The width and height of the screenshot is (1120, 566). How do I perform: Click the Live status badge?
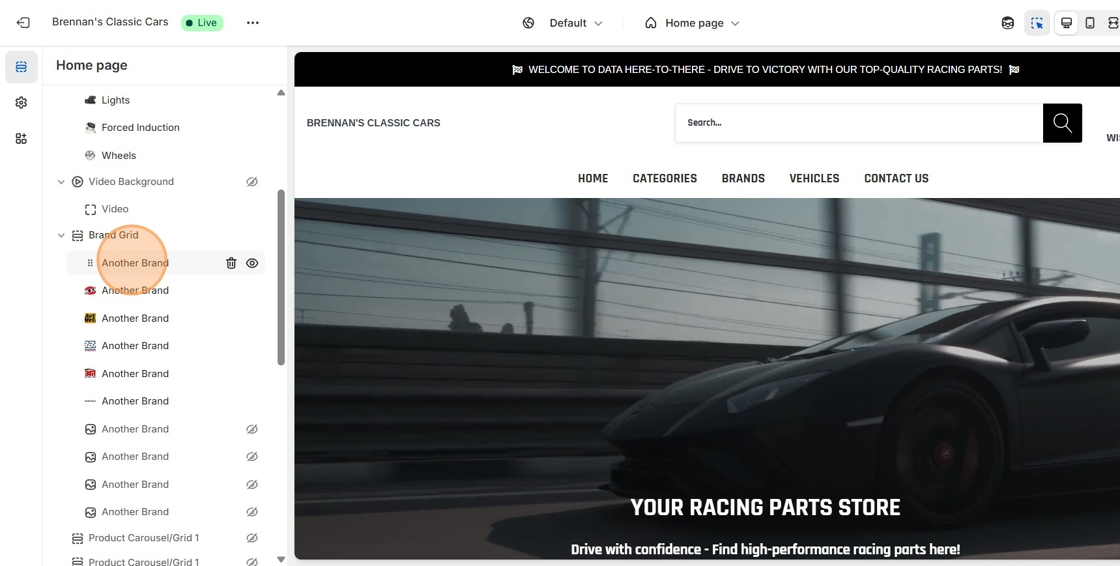(x=202, y=23)
